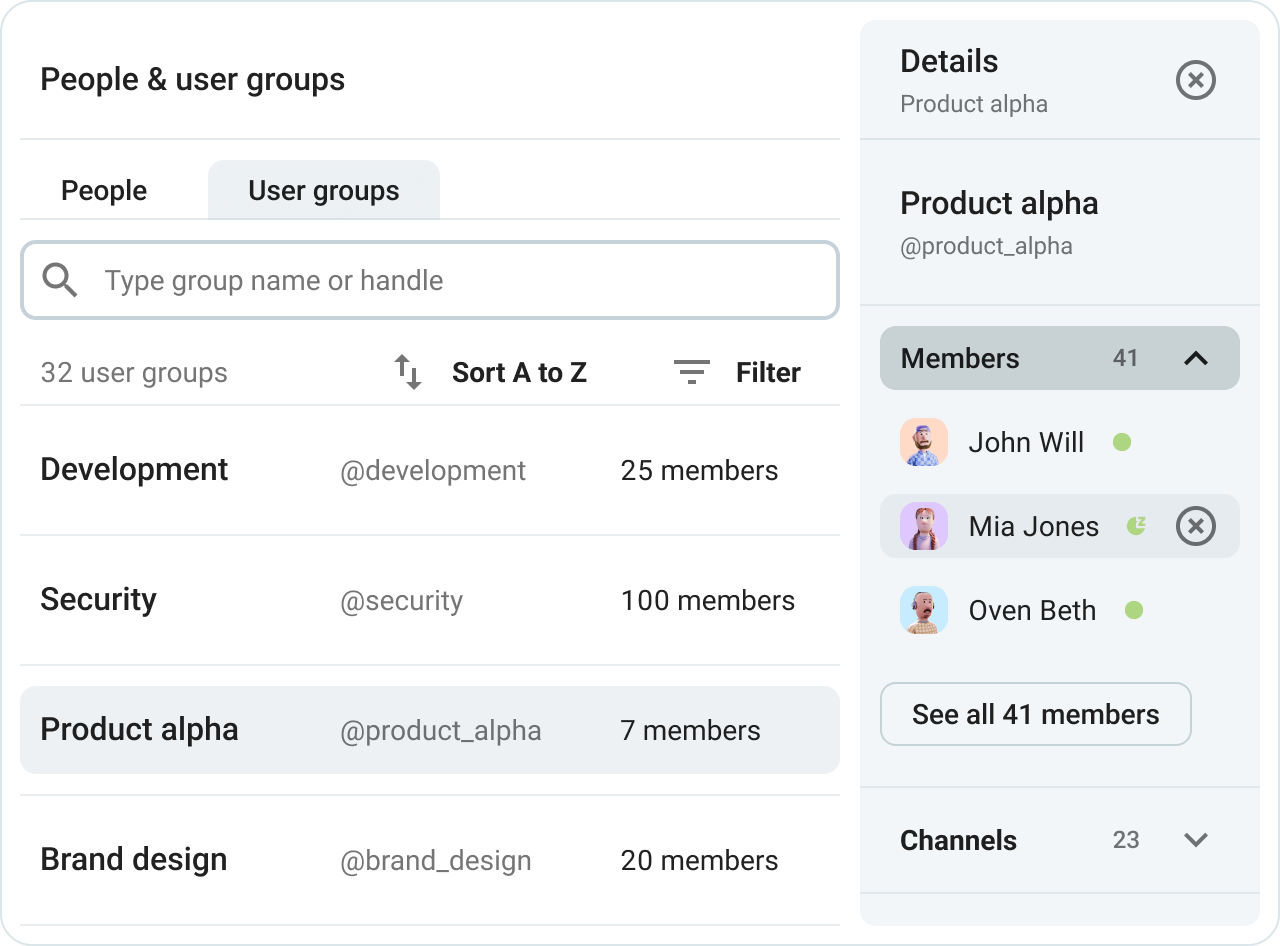Click John Will's avatar
The width and height of the screenshot is (1280, 946).
tap(923, 441)
